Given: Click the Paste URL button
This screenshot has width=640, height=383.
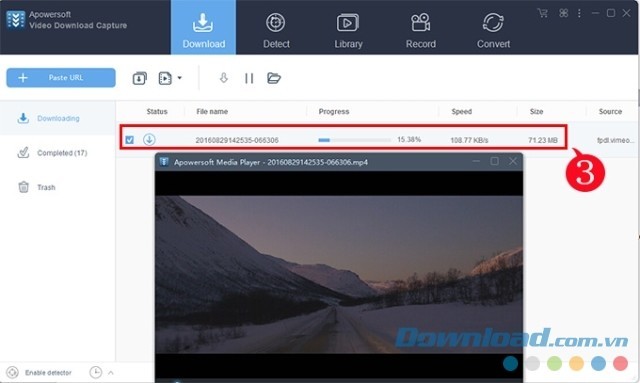Looking at the screenshot, I should coord(61,78).
